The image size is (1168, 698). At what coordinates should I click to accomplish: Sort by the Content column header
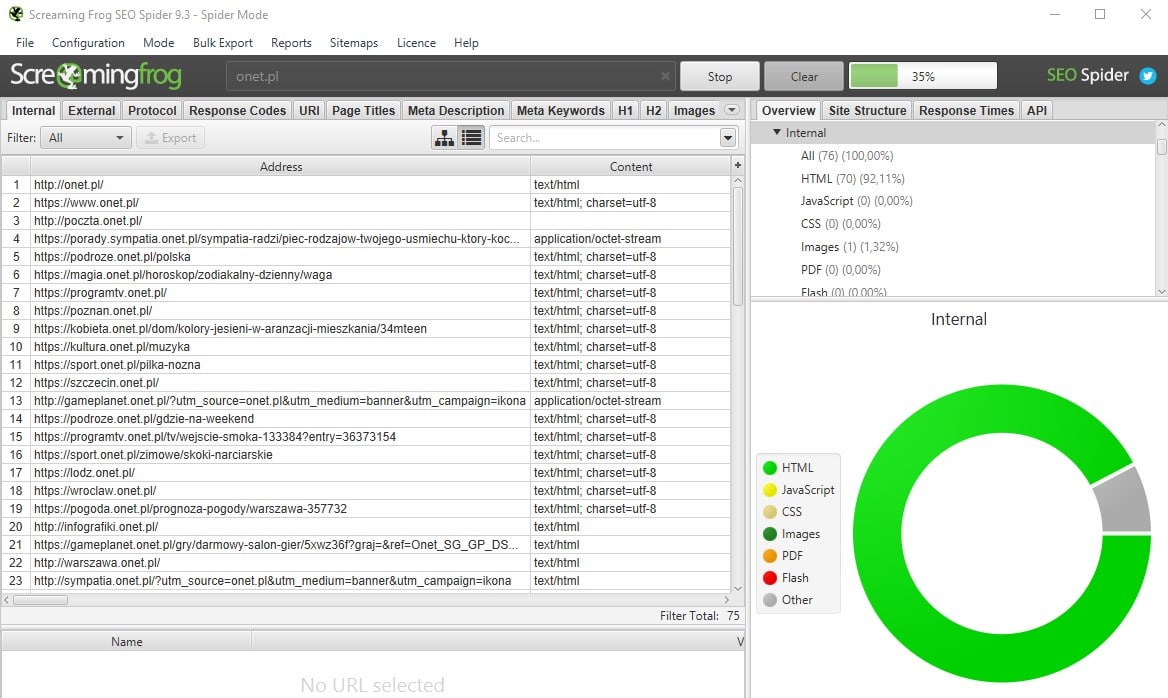(x=630, y=166)
